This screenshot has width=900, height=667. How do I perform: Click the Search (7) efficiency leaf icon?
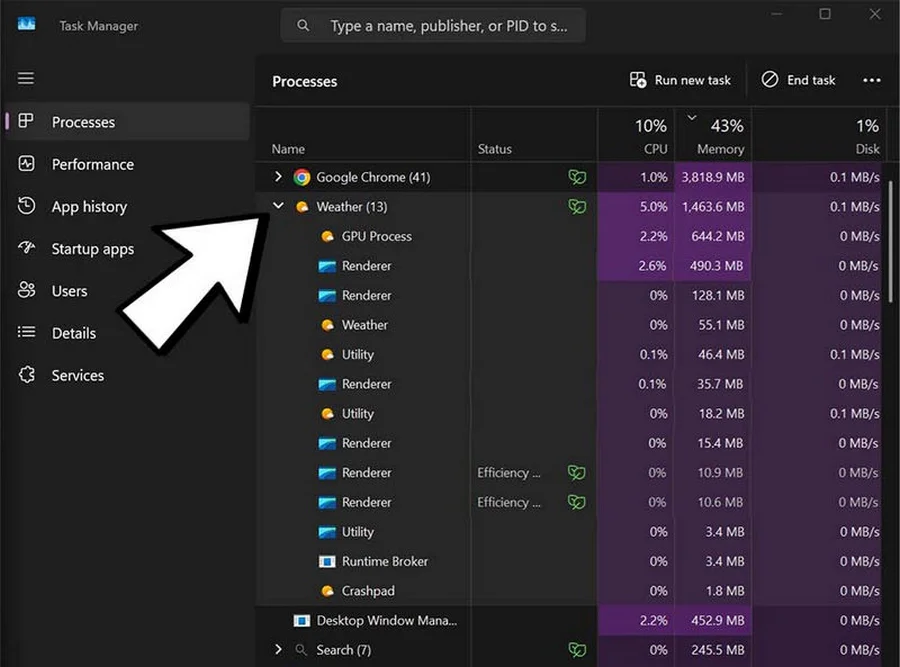(577, 650)
